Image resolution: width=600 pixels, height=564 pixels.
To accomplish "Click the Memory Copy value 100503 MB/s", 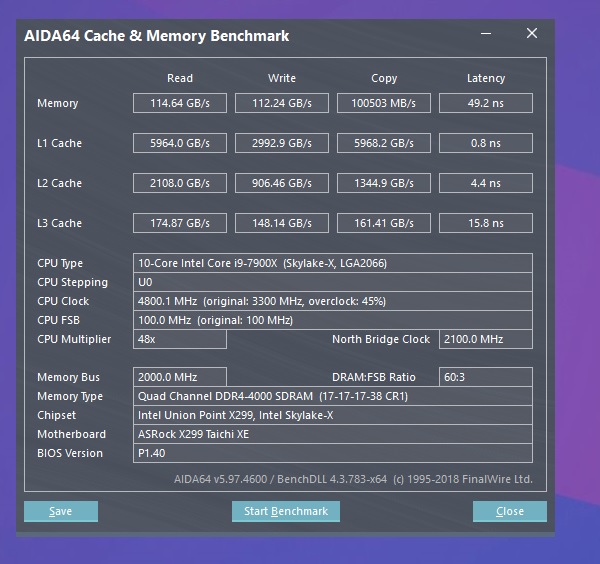I will (x=384, y=103).
